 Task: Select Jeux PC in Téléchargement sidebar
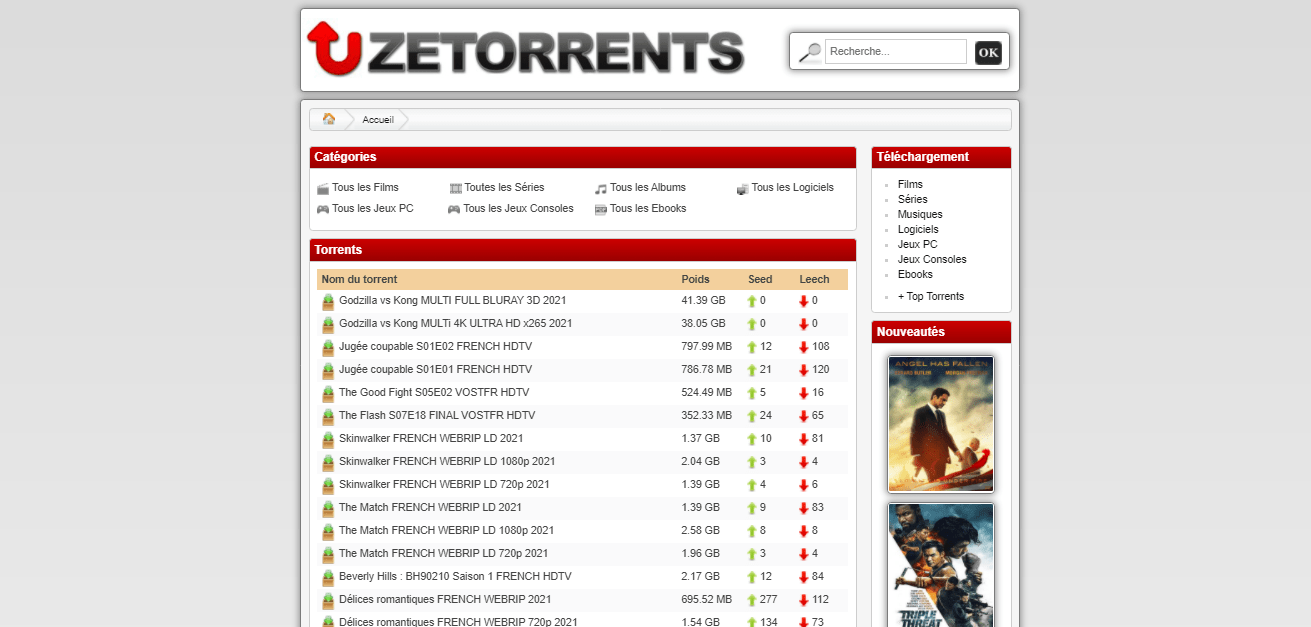tap(917, 244)
